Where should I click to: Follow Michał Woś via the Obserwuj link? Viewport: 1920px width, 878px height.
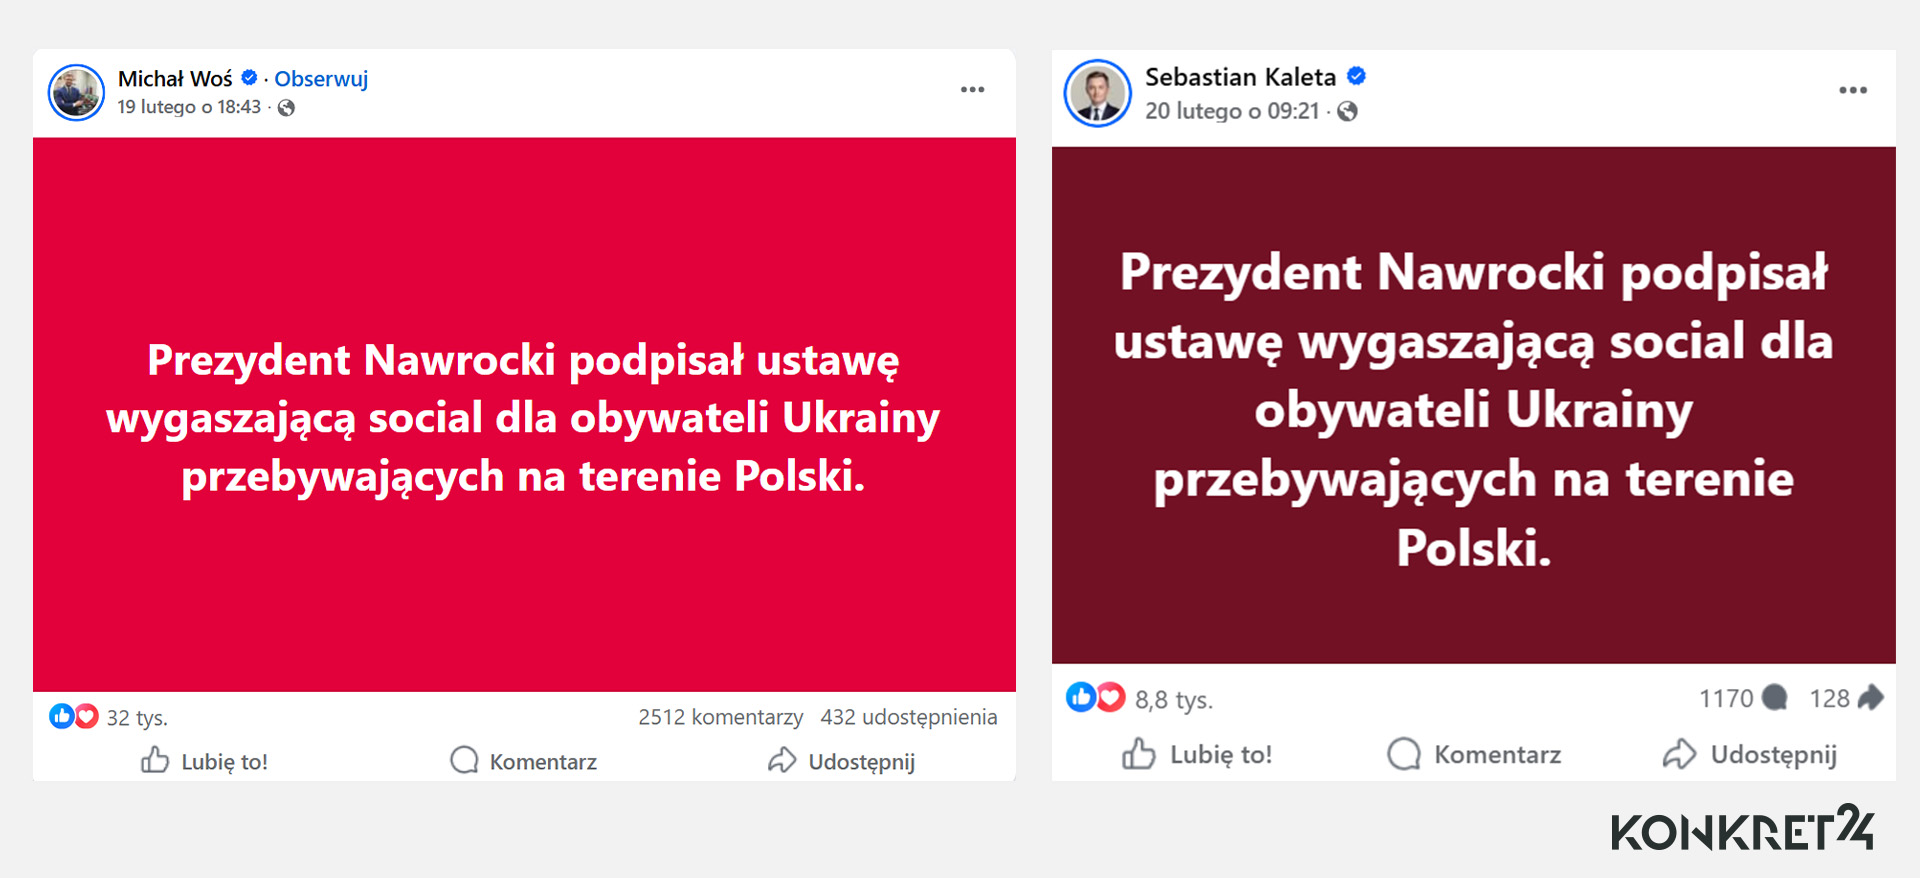pyautogui.click(x=320, y=78)
